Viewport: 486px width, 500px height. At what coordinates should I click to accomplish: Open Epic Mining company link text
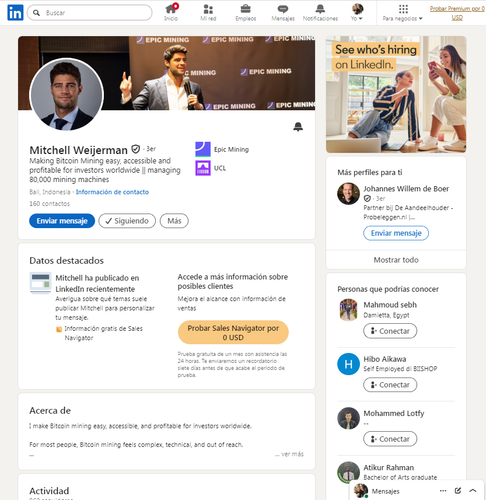pyautogui.click(x=231, y=149)
